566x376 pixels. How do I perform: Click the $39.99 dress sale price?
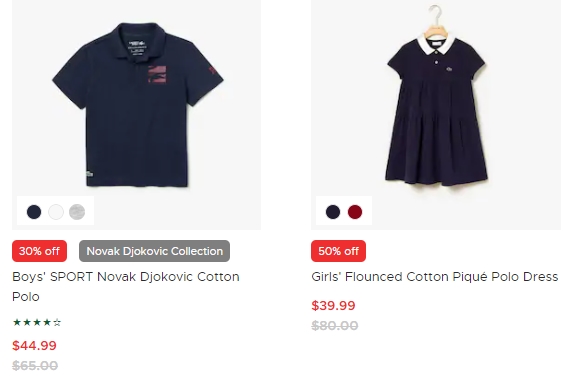pos(333,306)
